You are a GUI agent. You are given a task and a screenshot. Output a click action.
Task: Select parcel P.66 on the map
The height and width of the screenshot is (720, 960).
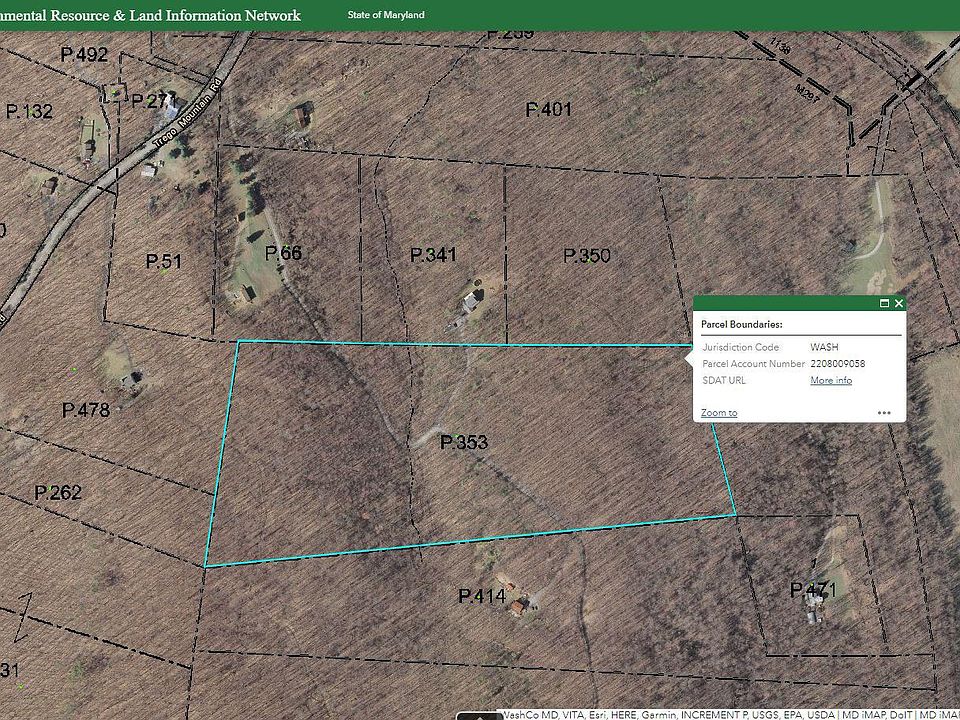pos(283,254)
